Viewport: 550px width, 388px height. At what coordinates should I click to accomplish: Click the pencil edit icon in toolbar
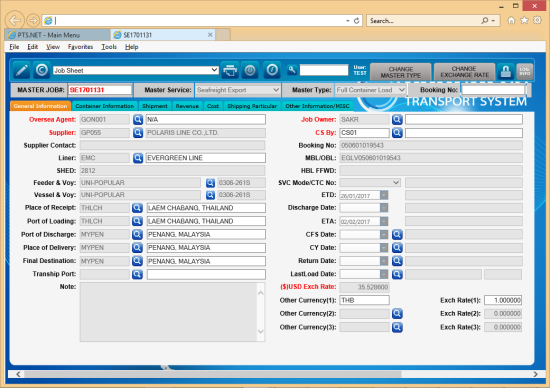21,70
